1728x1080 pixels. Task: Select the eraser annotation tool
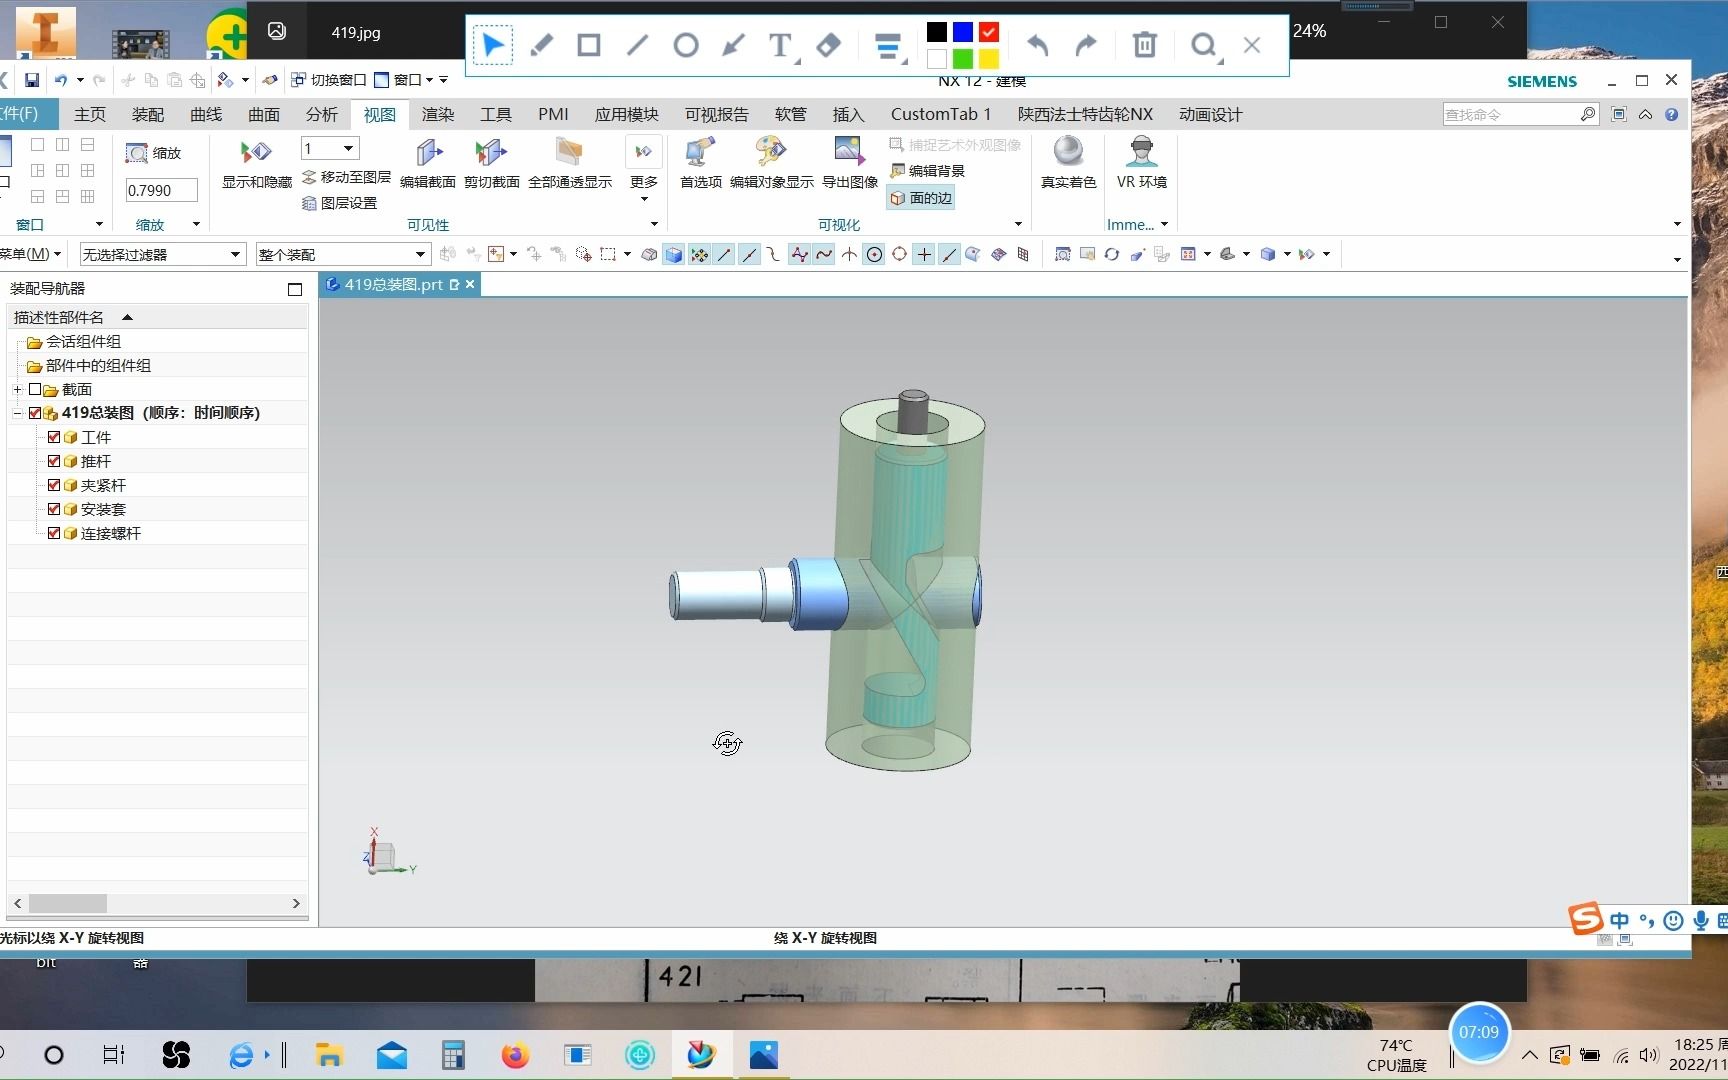(829, 45)
